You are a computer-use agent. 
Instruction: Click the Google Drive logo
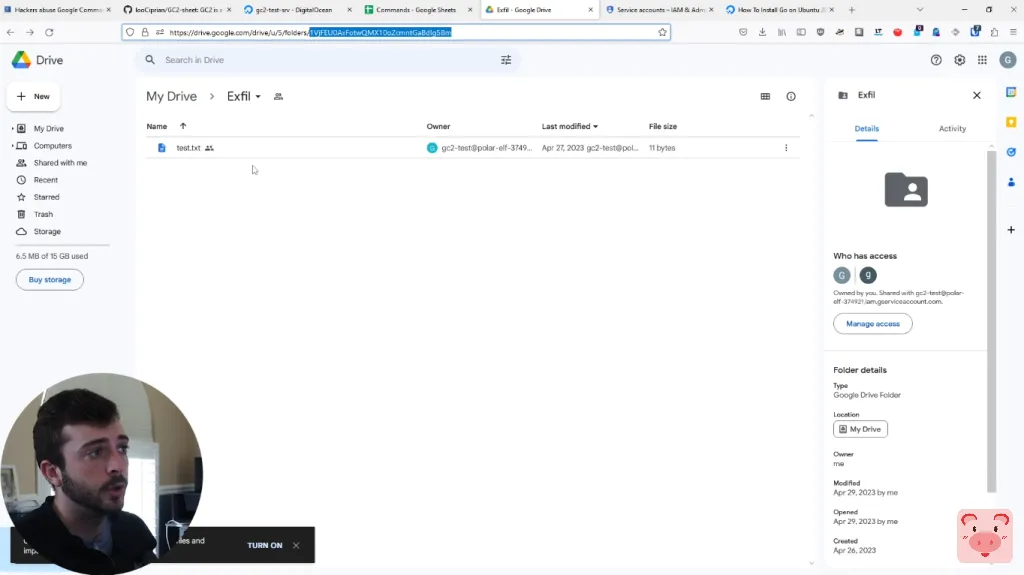pos(22,60)
